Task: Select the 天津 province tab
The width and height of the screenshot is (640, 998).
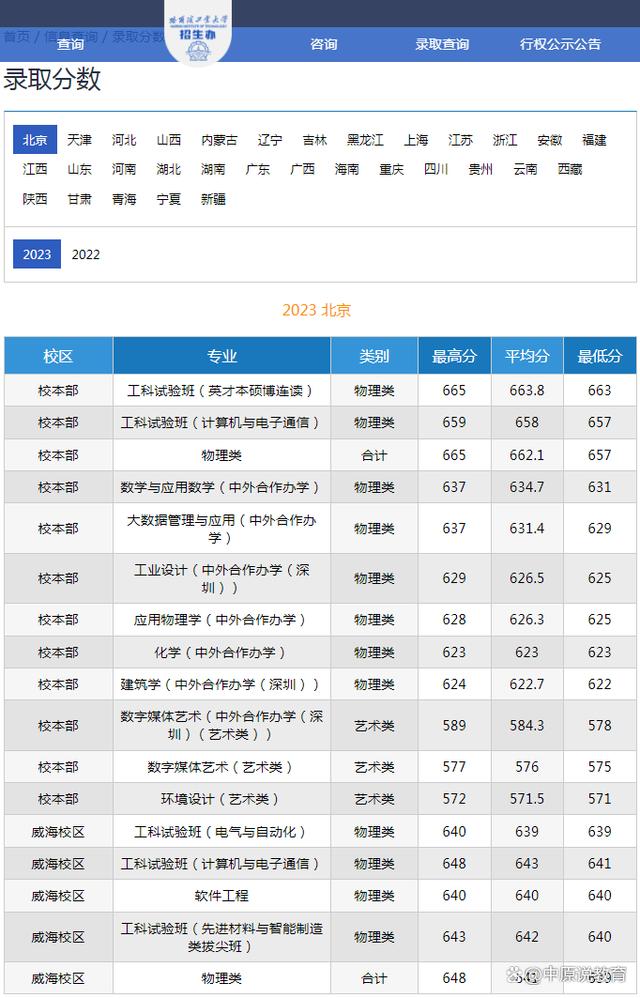Action: [x=80, y=139]
